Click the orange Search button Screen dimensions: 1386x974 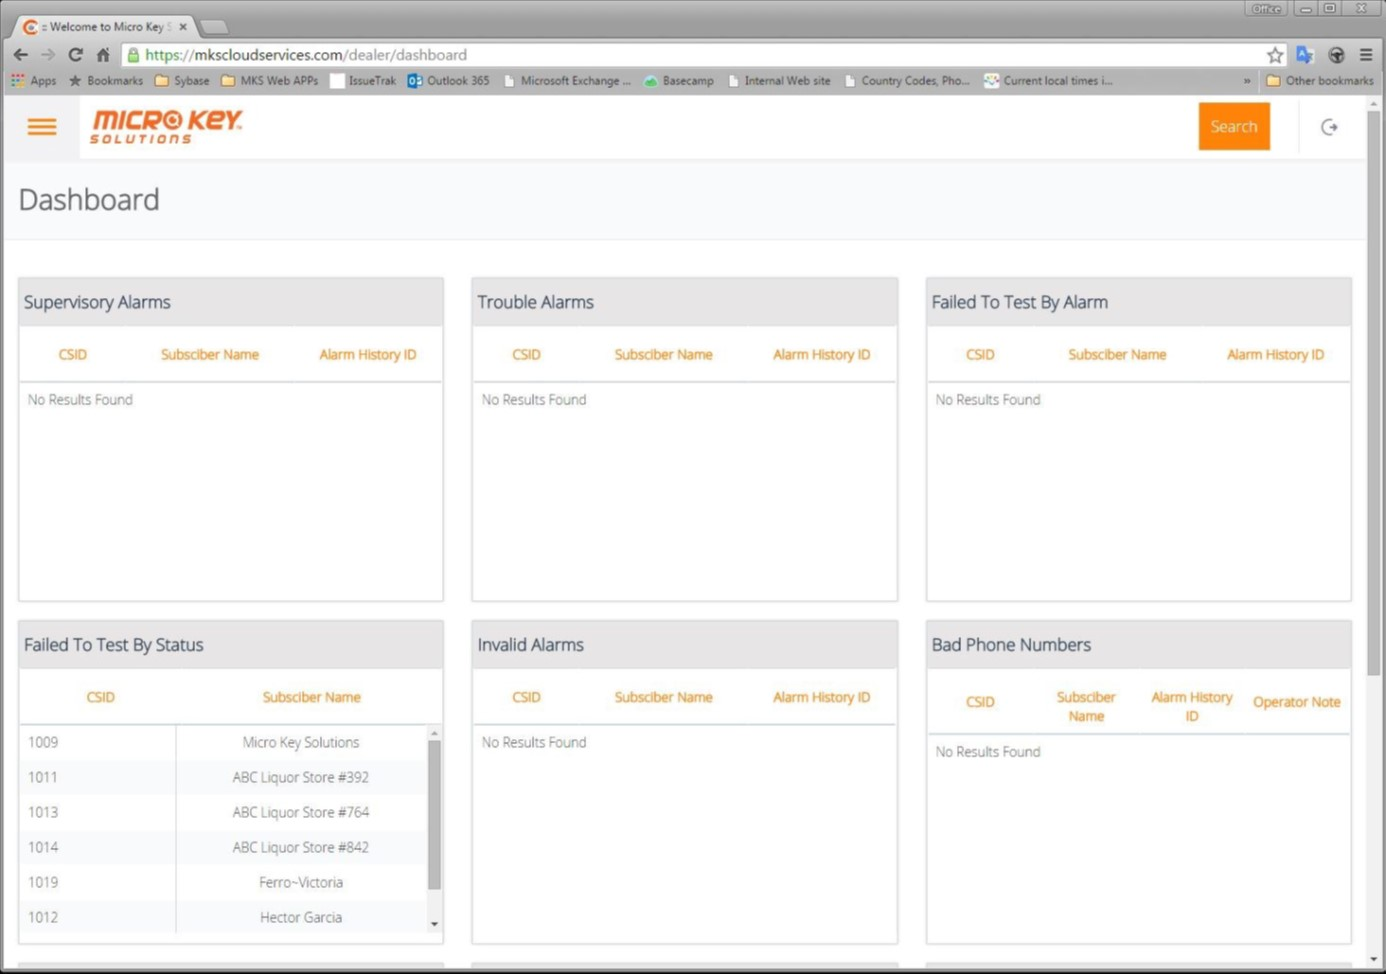coord(1233,127)
